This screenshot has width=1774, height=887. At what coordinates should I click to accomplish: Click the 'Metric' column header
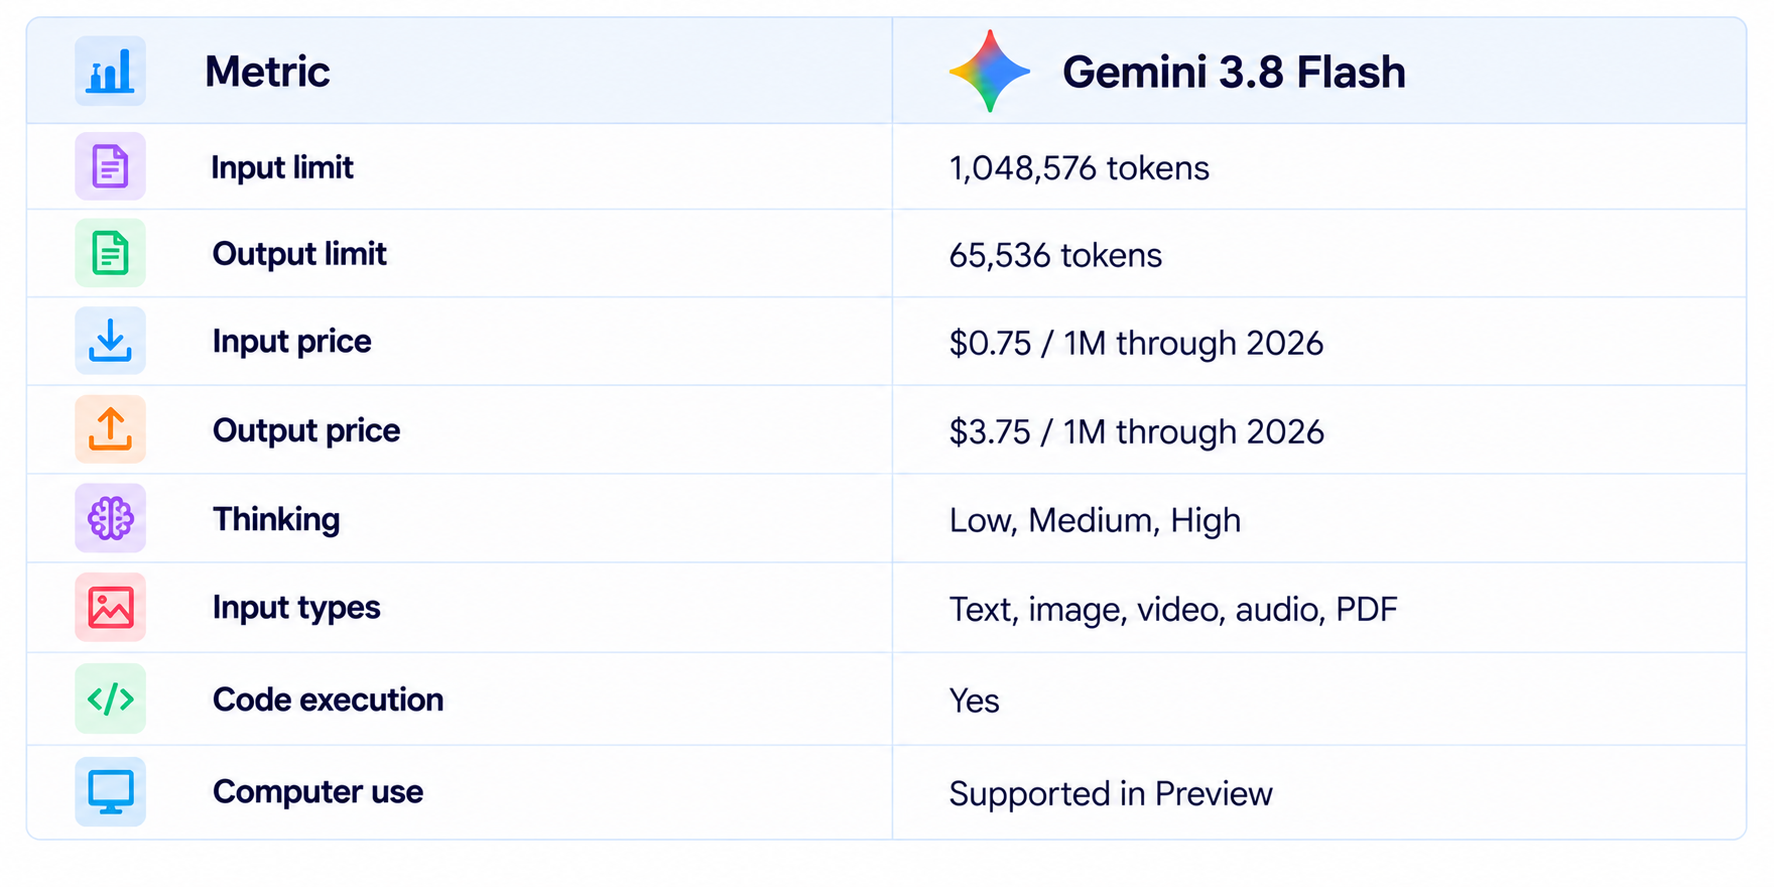[x=267, y=72]
